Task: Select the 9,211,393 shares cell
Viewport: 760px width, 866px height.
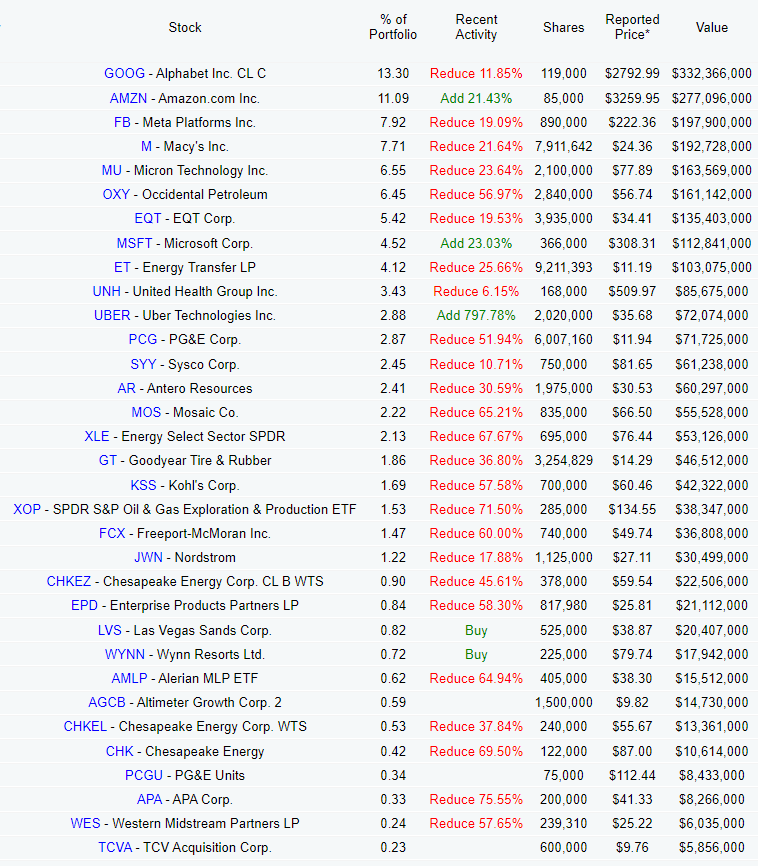Action: point(563,267)
